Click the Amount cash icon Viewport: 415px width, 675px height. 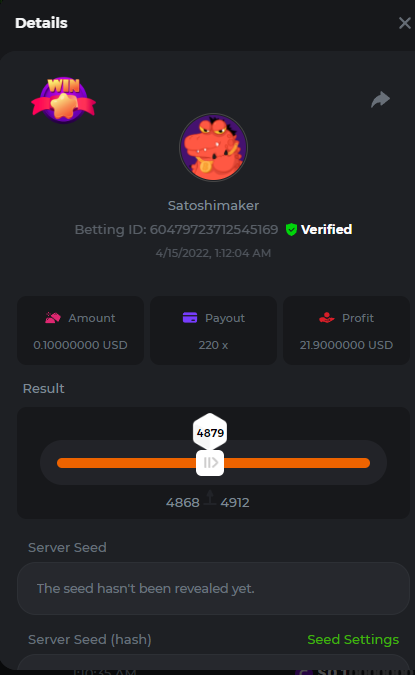[53, 318]
